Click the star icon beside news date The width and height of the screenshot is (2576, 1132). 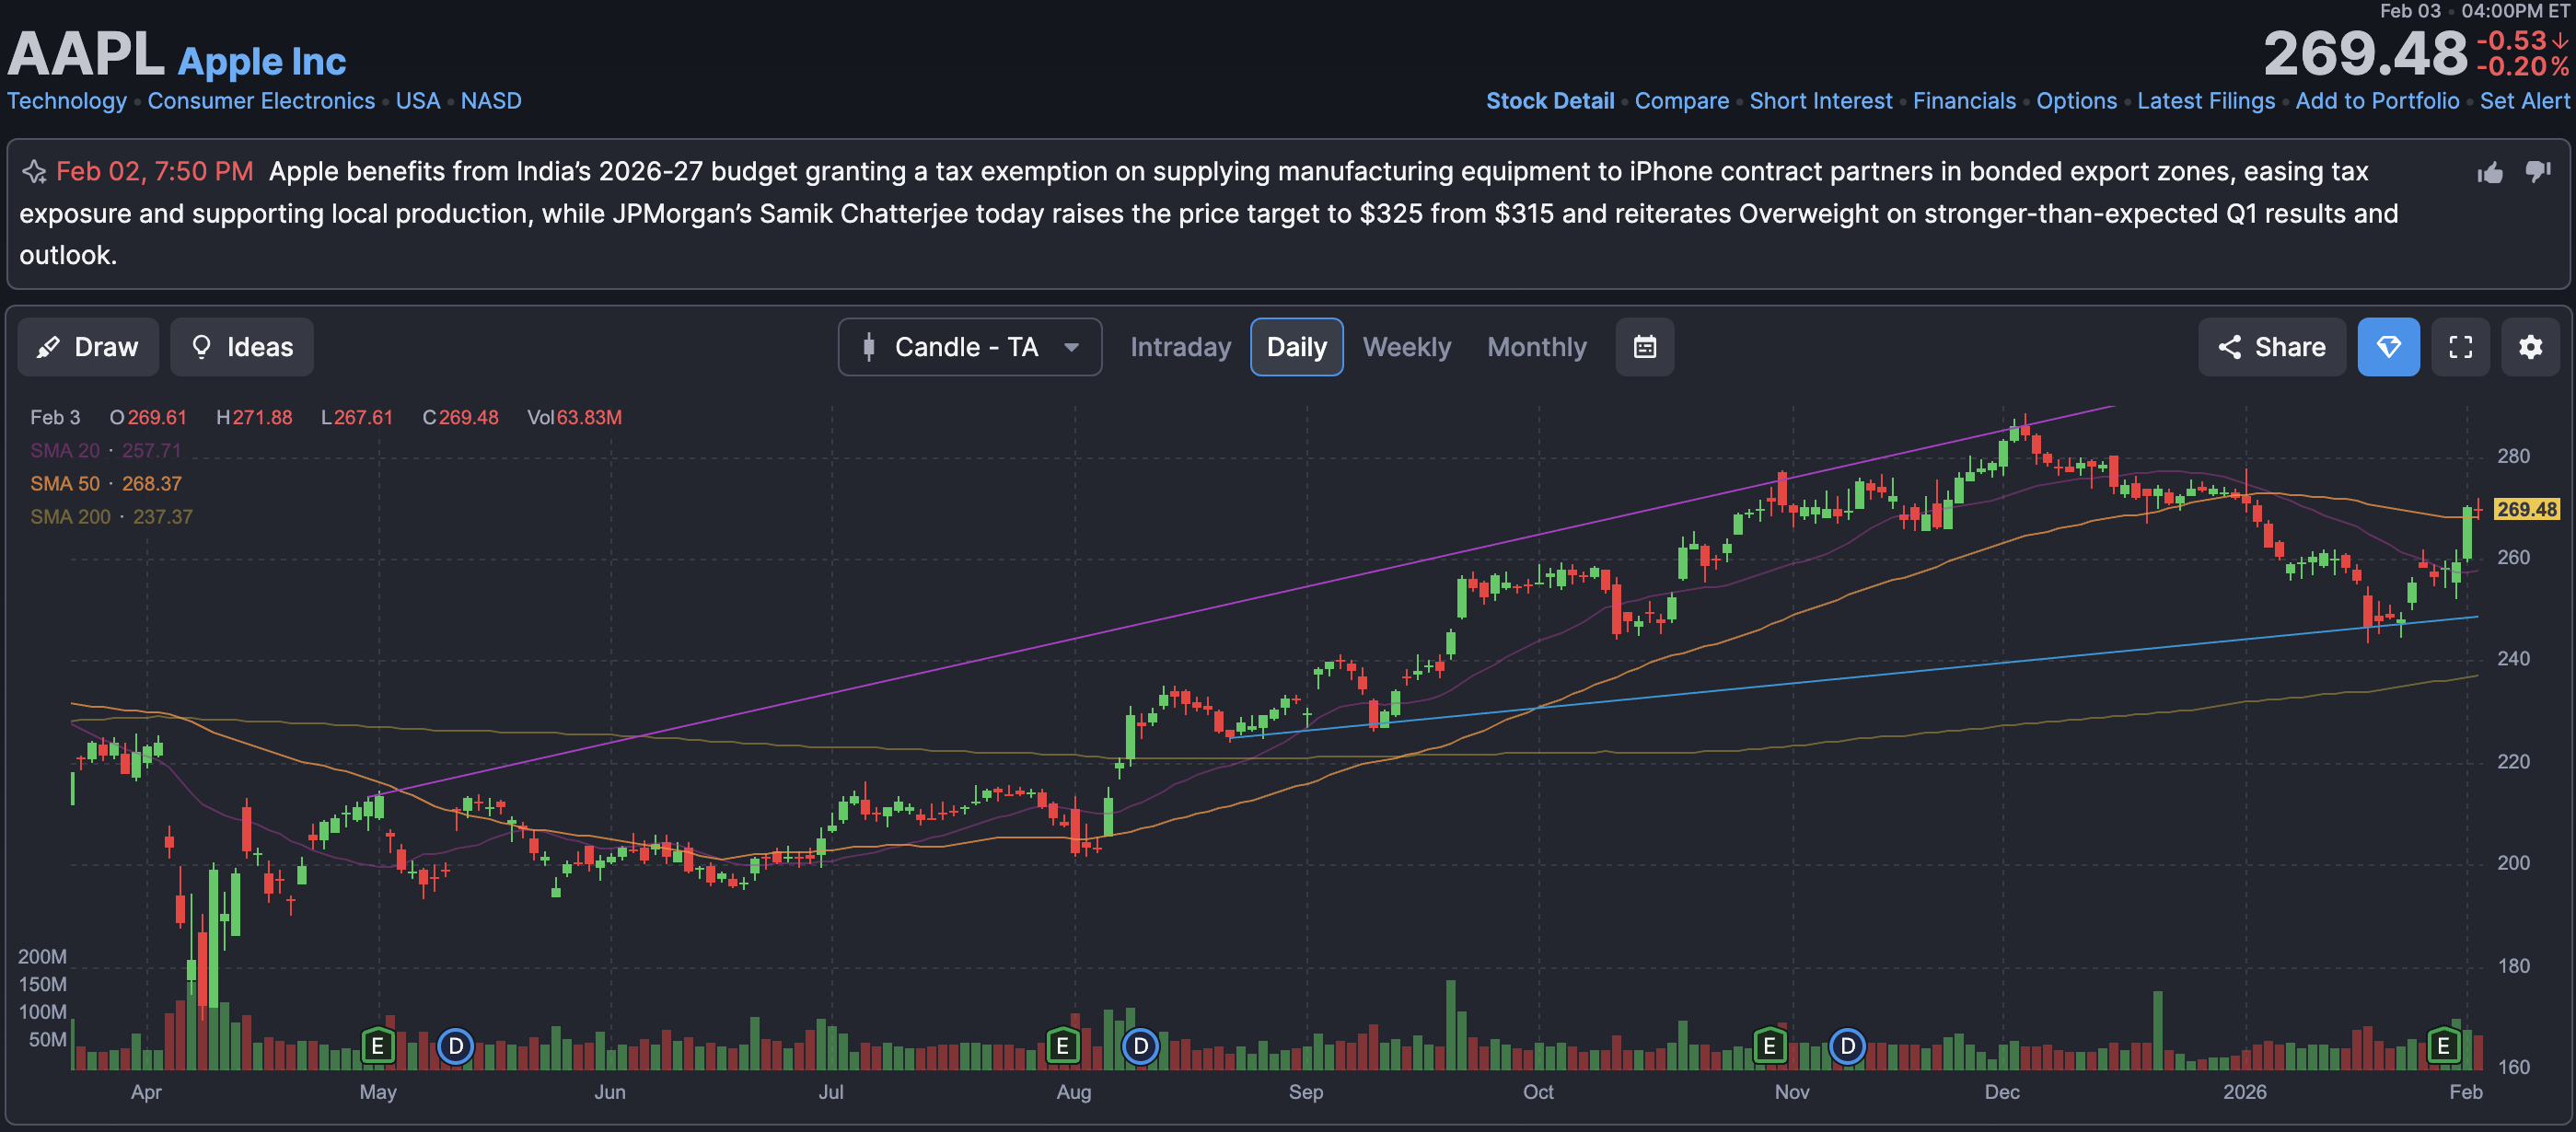34,172
